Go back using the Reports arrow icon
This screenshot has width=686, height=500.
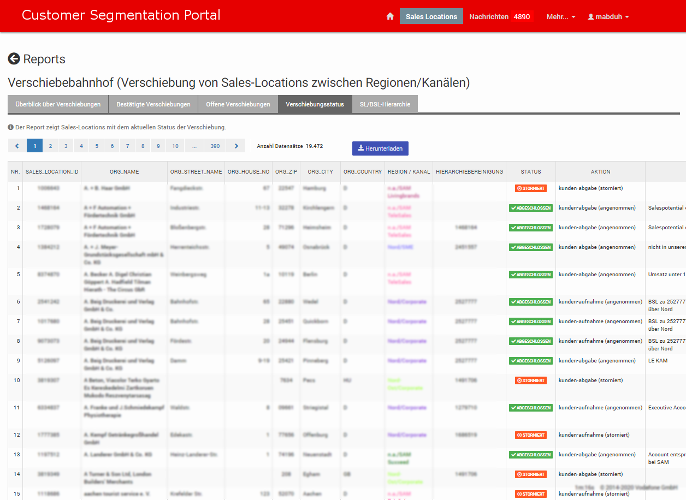click(14, 60)
